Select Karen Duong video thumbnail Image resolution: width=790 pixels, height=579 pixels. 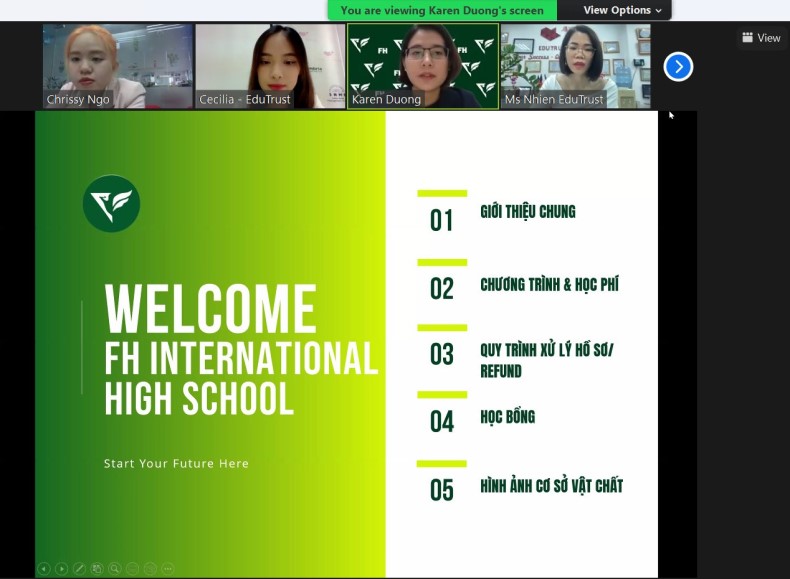423,66
